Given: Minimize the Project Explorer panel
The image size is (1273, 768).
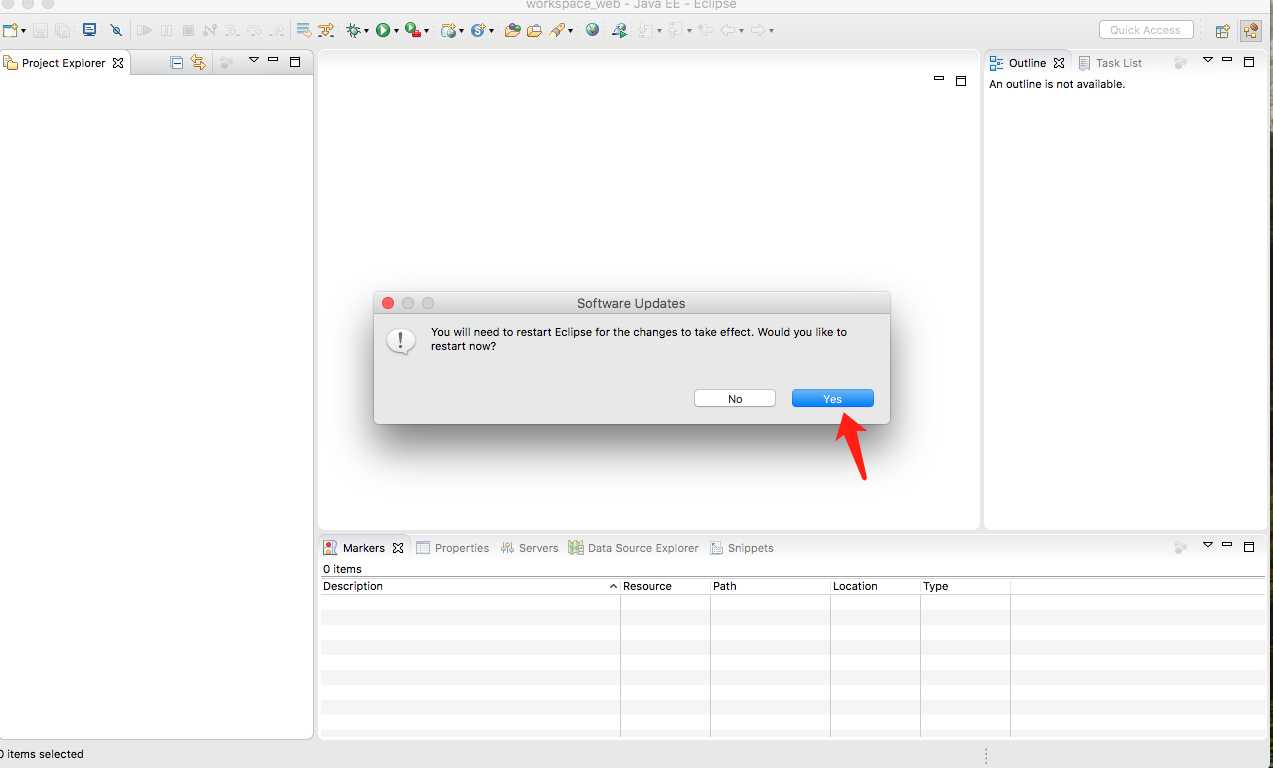Looking at the screenshot, I should click(273, 60).
